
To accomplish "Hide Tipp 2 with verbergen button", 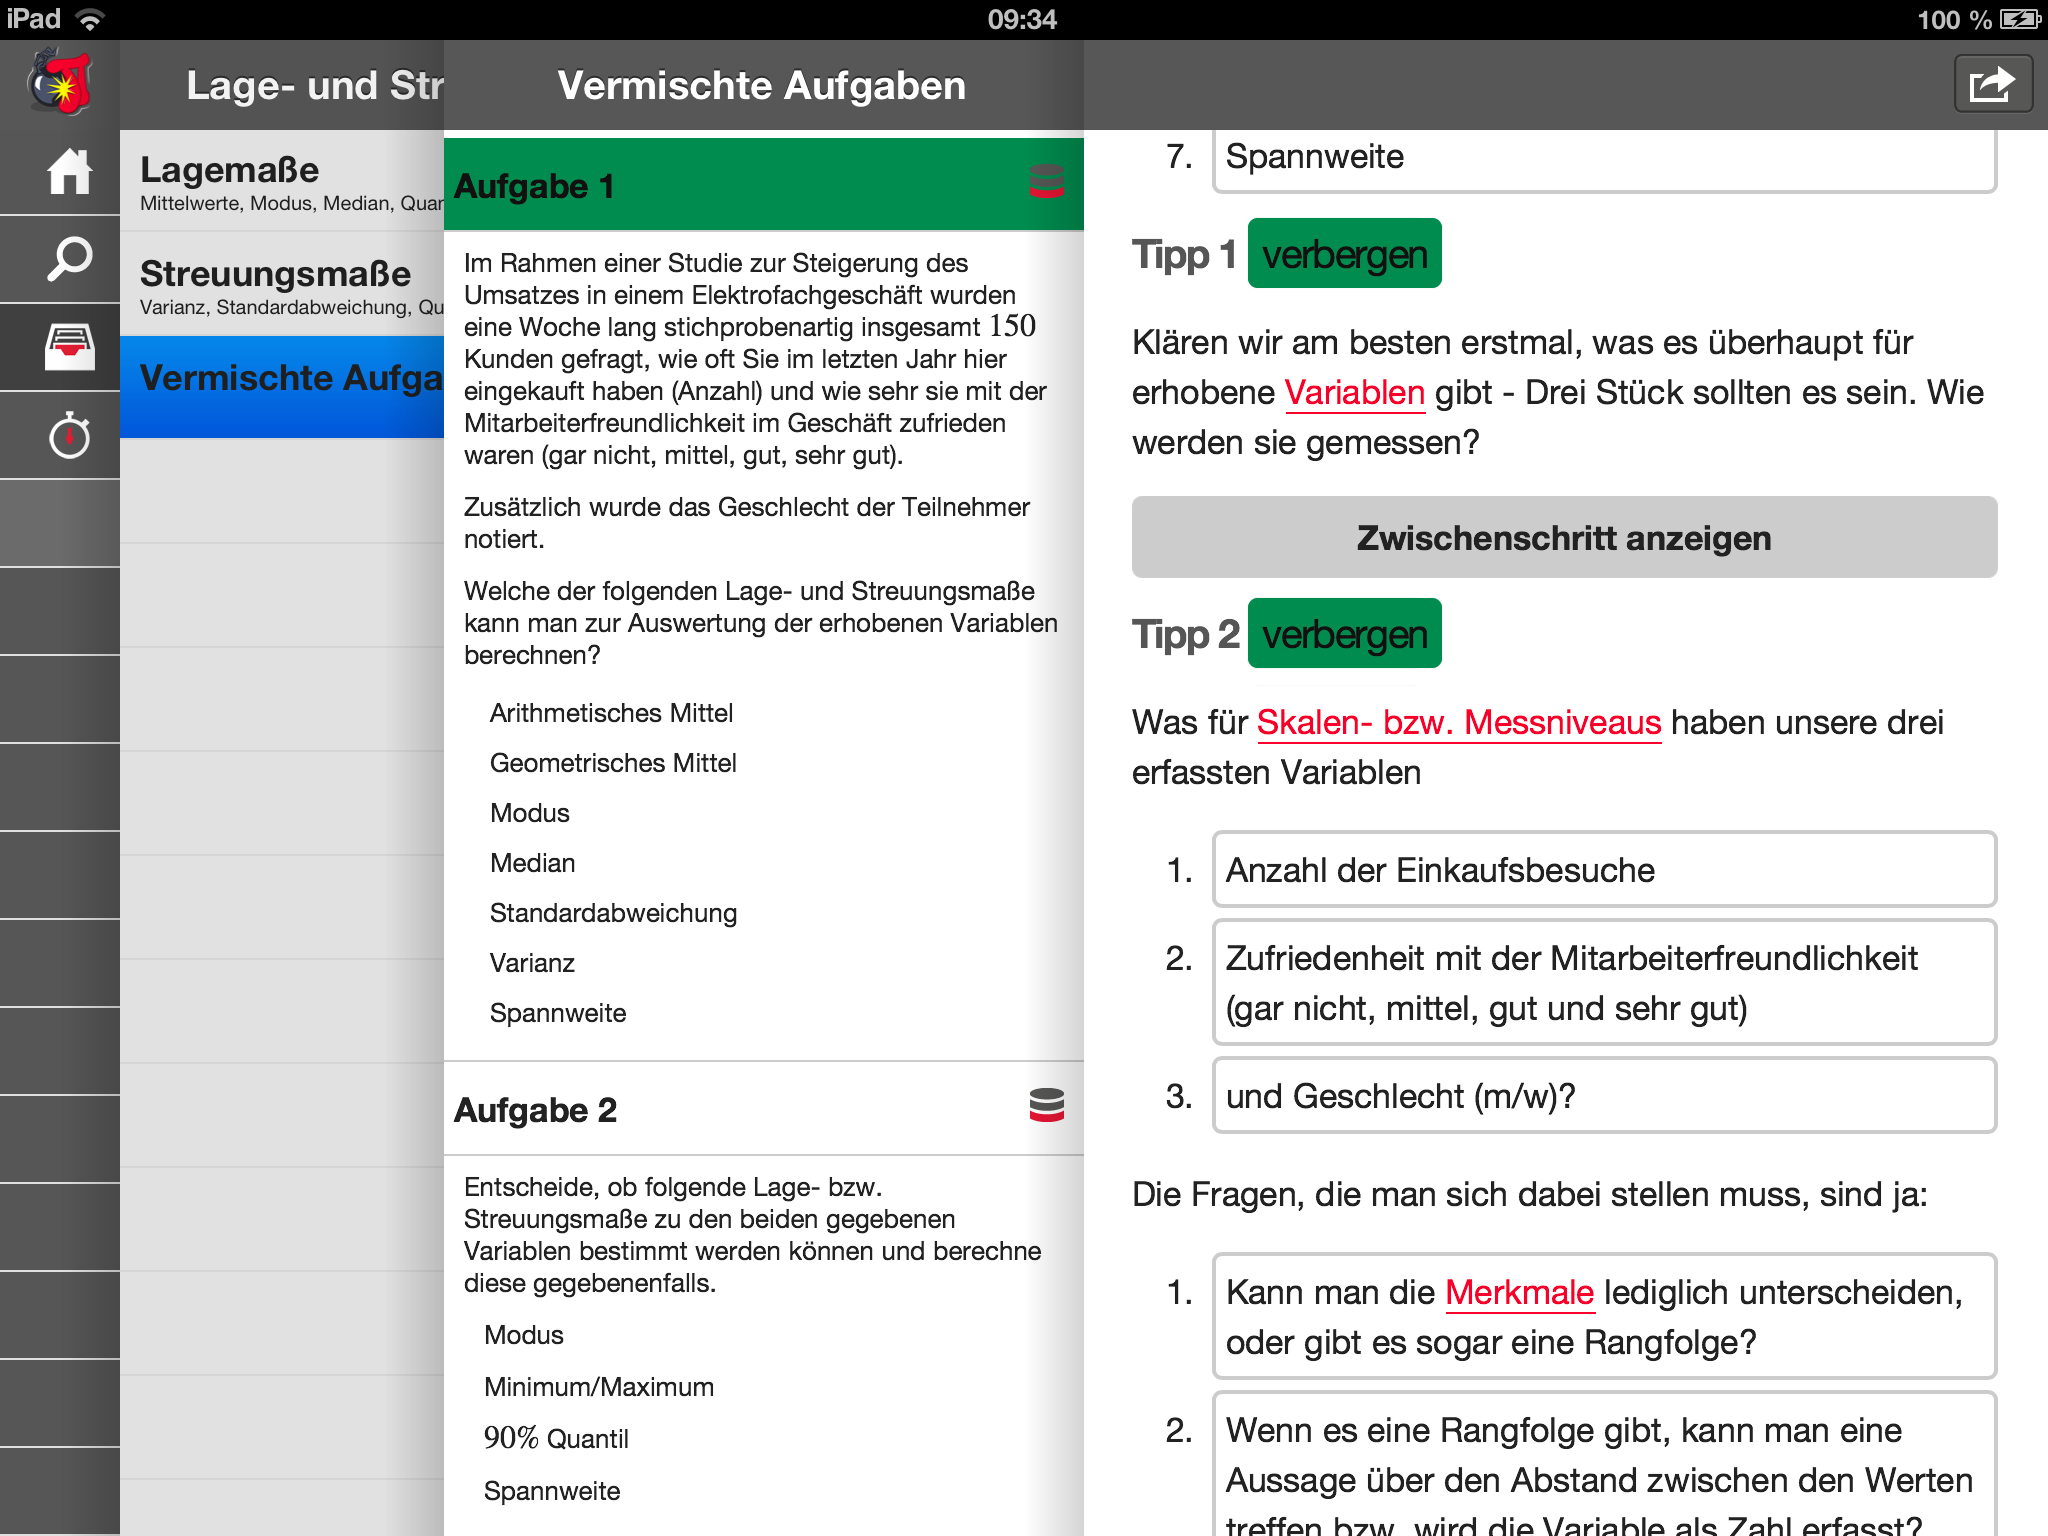I will pyautogui.click(x=1344, y=634).
